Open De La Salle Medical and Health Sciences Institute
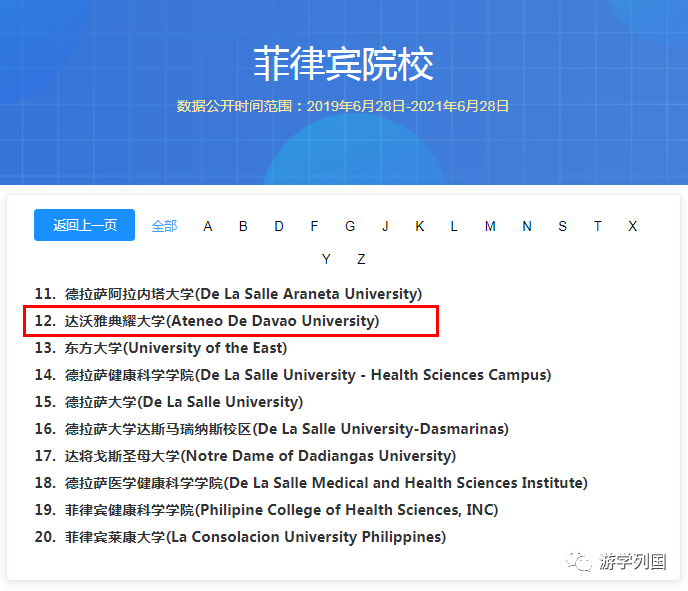 pos(311,483)
